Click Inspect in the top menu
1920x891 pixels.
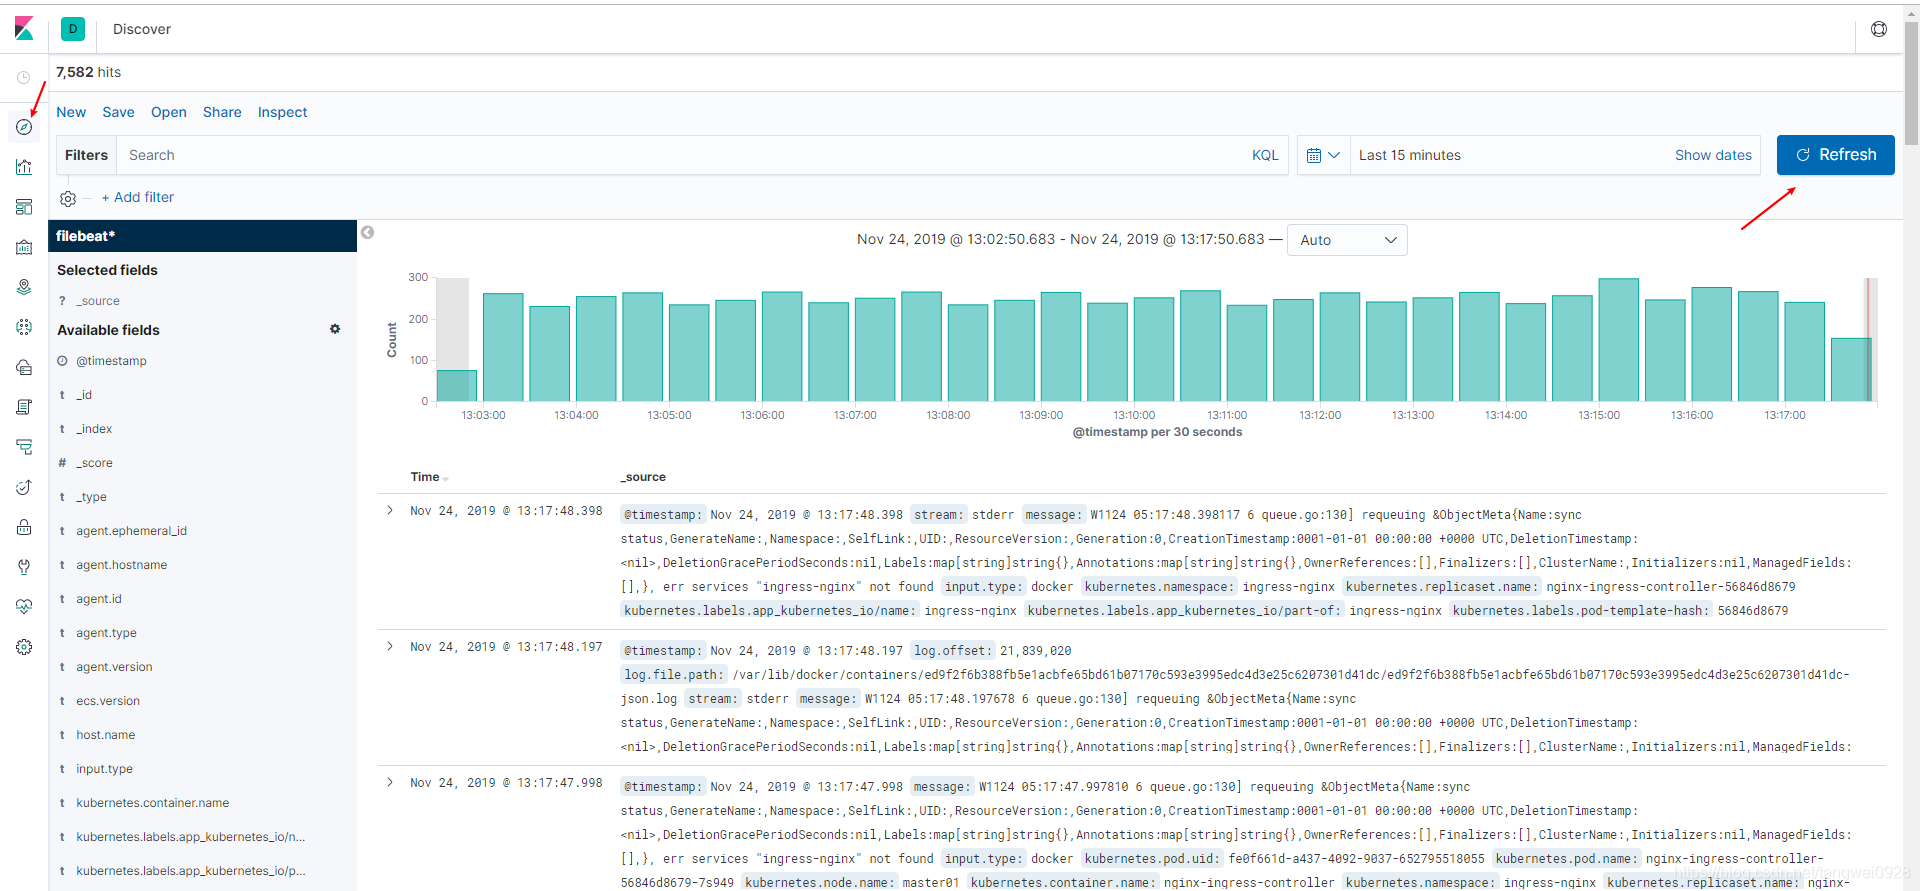point(282,112)
